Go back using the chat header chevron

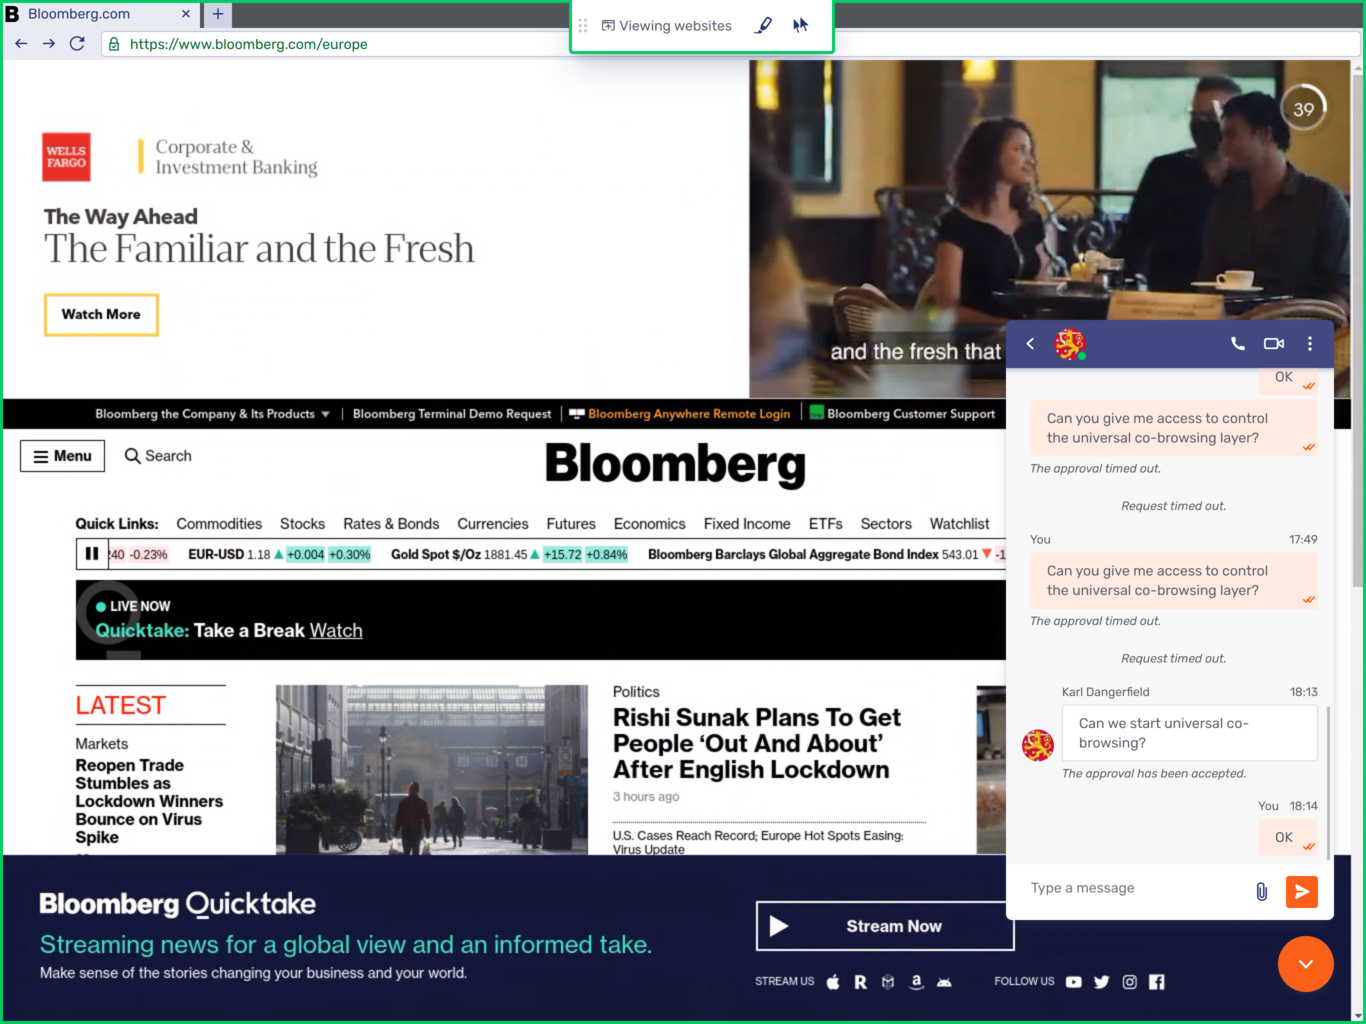click(x=1029, y=343)
